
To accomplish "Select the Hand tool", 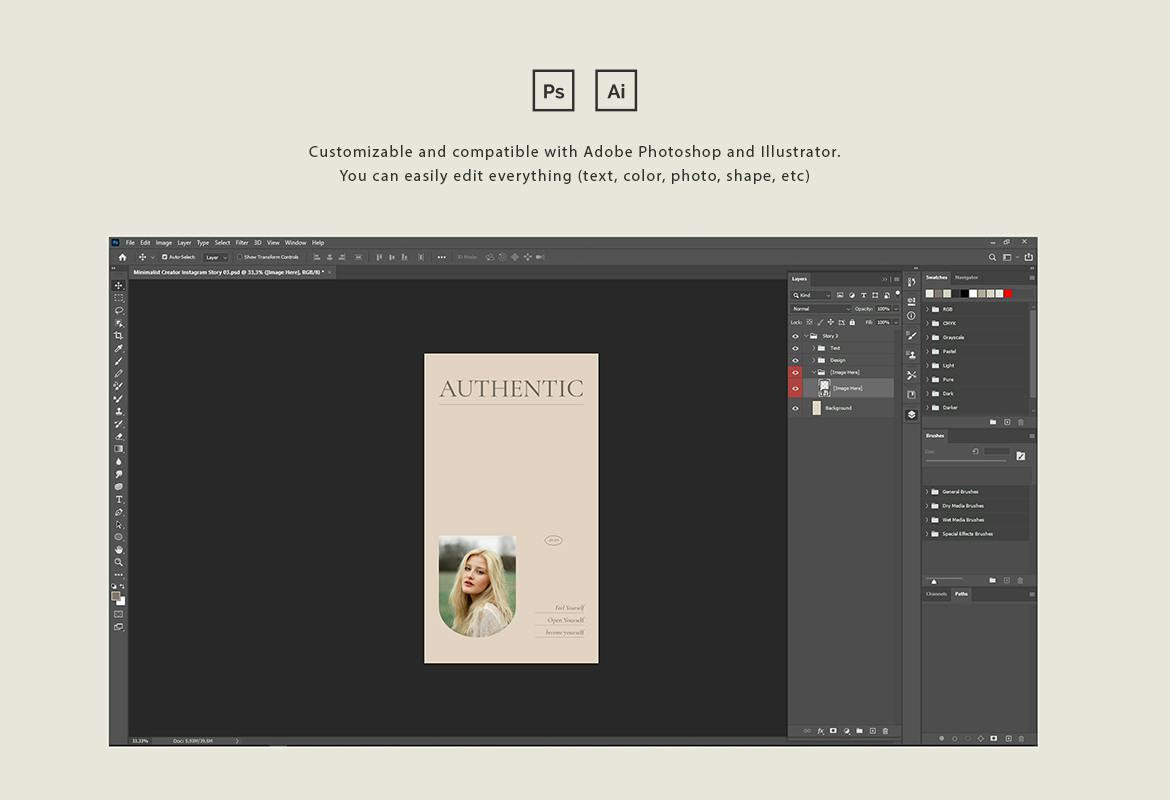I will (x=119, y=549).
